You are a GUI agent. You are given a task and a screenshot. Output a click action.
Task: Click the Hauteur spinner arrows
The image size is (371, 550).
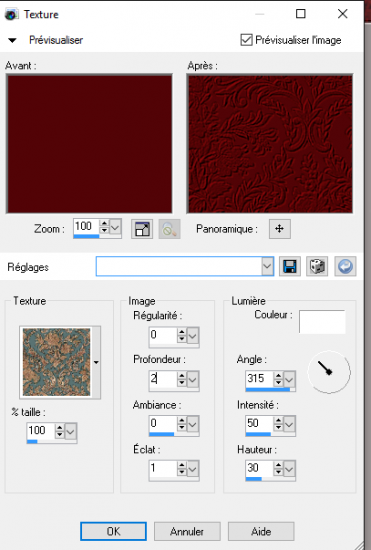tap(278, 469)
